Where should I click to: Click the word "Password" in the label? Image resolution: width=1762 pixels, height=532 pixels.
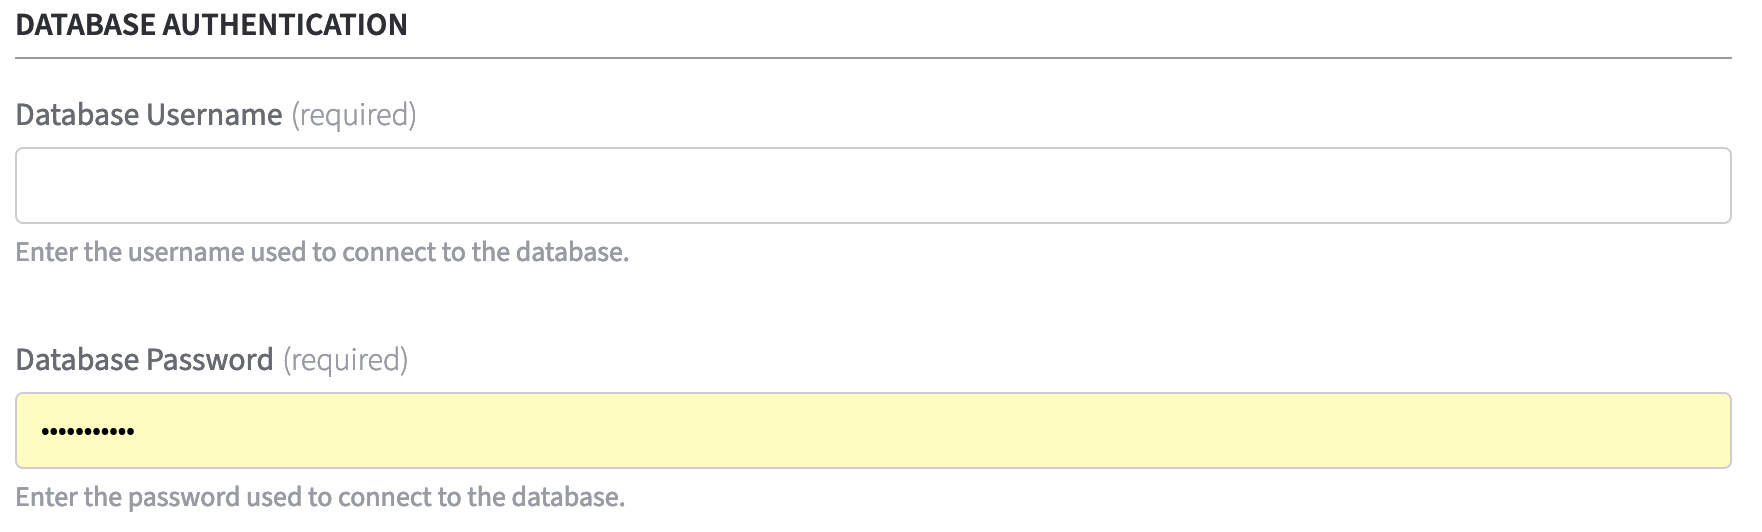coord(210,360)
